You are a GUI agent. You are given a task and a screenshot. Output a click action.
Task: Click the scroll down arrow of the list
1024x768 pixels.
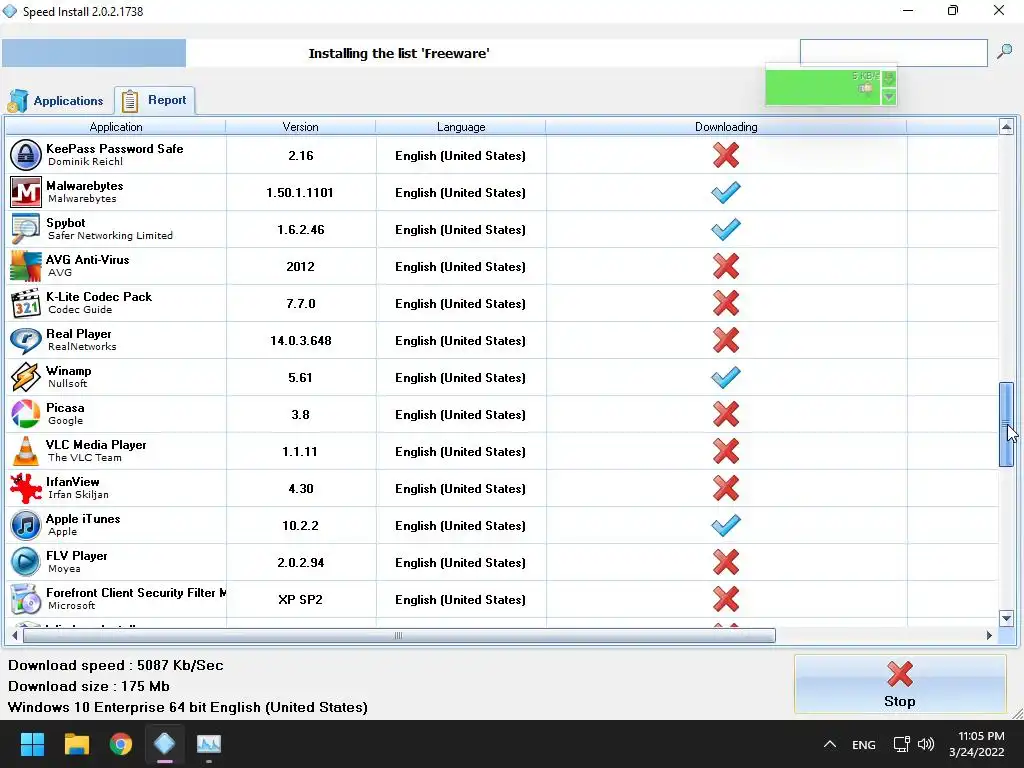(1006, 618)
